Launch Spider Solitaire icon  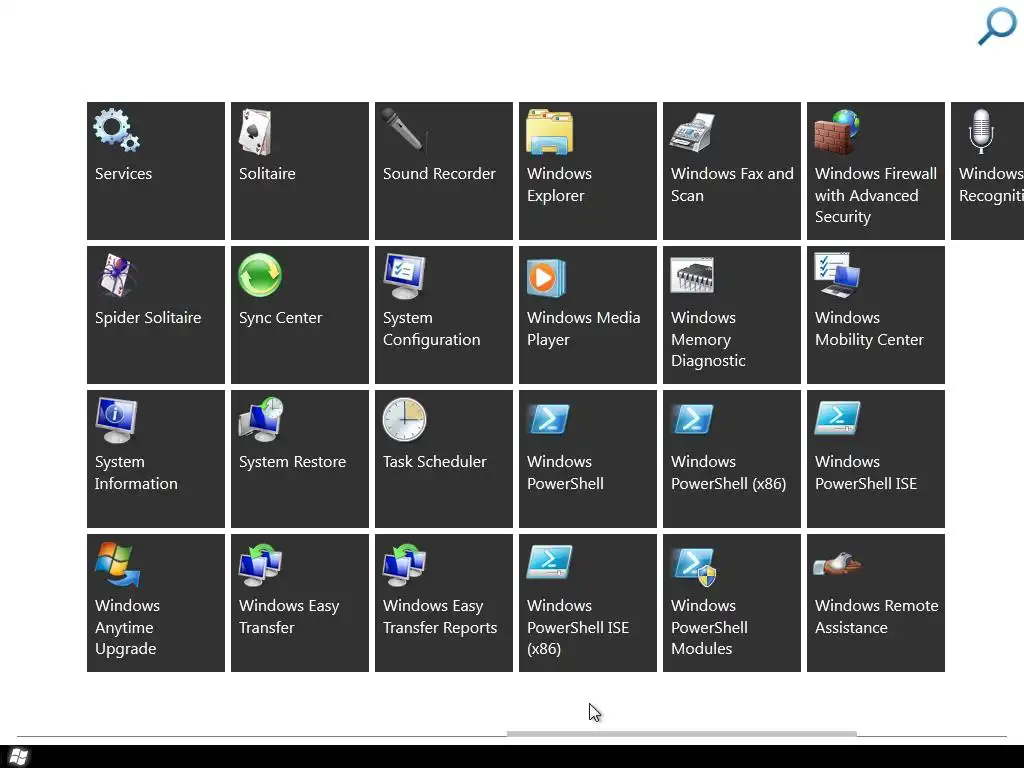coord(117,276)
